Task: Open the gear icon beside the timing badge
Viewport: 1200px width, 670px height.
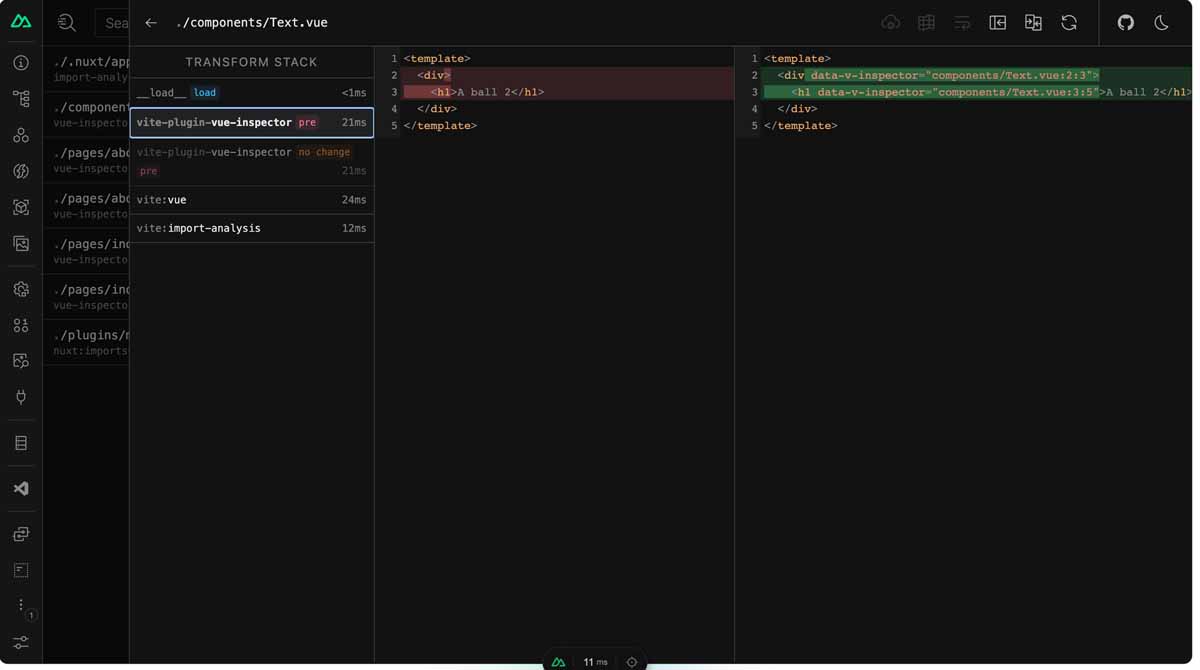Action: coord(631,661)
